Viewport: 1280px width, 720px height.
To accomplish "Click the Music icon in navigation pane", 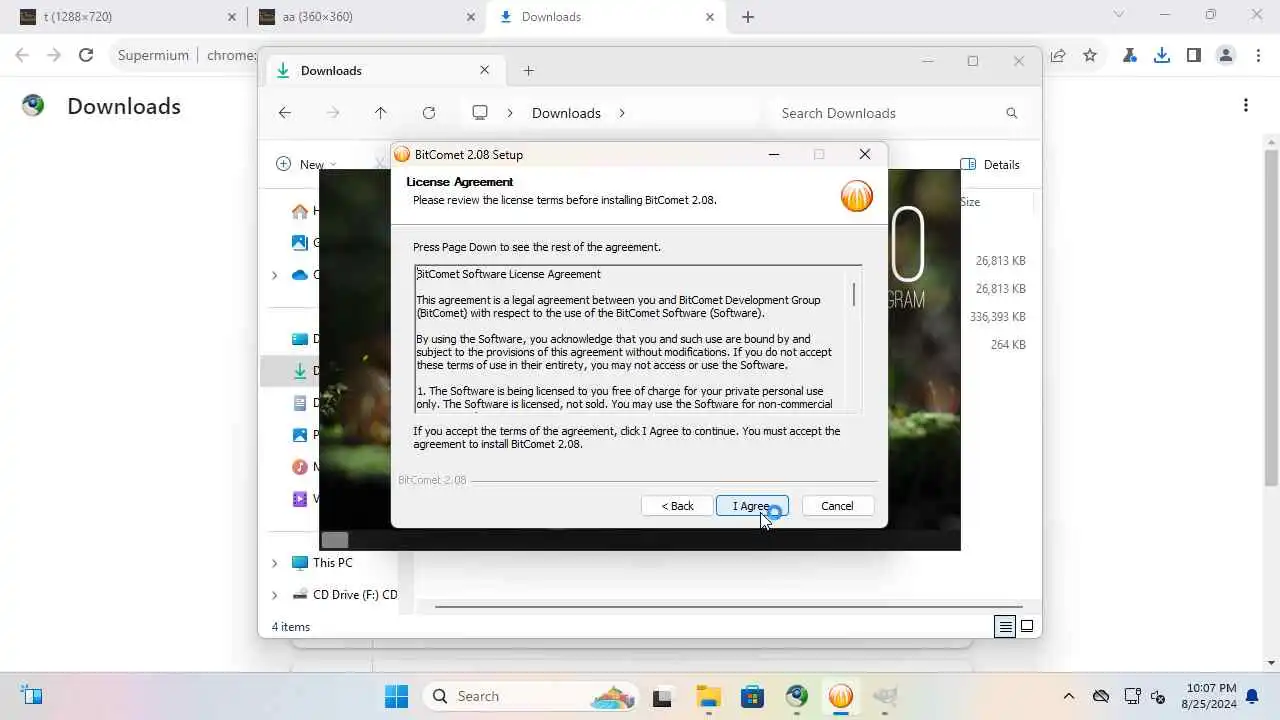I will pos(300,467).
